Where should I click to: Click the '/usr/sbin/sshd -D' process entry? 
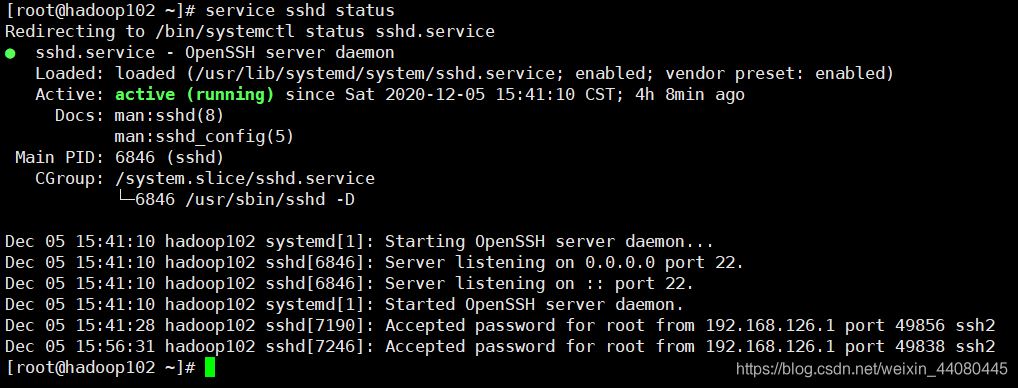(270, 199)
